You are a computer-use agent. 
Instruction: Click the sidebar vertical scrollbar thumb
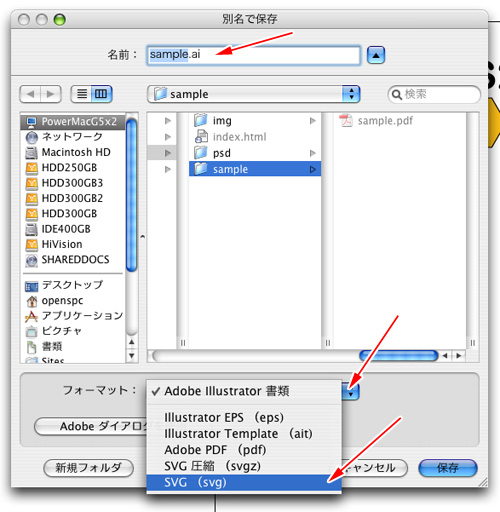[132, 195]
